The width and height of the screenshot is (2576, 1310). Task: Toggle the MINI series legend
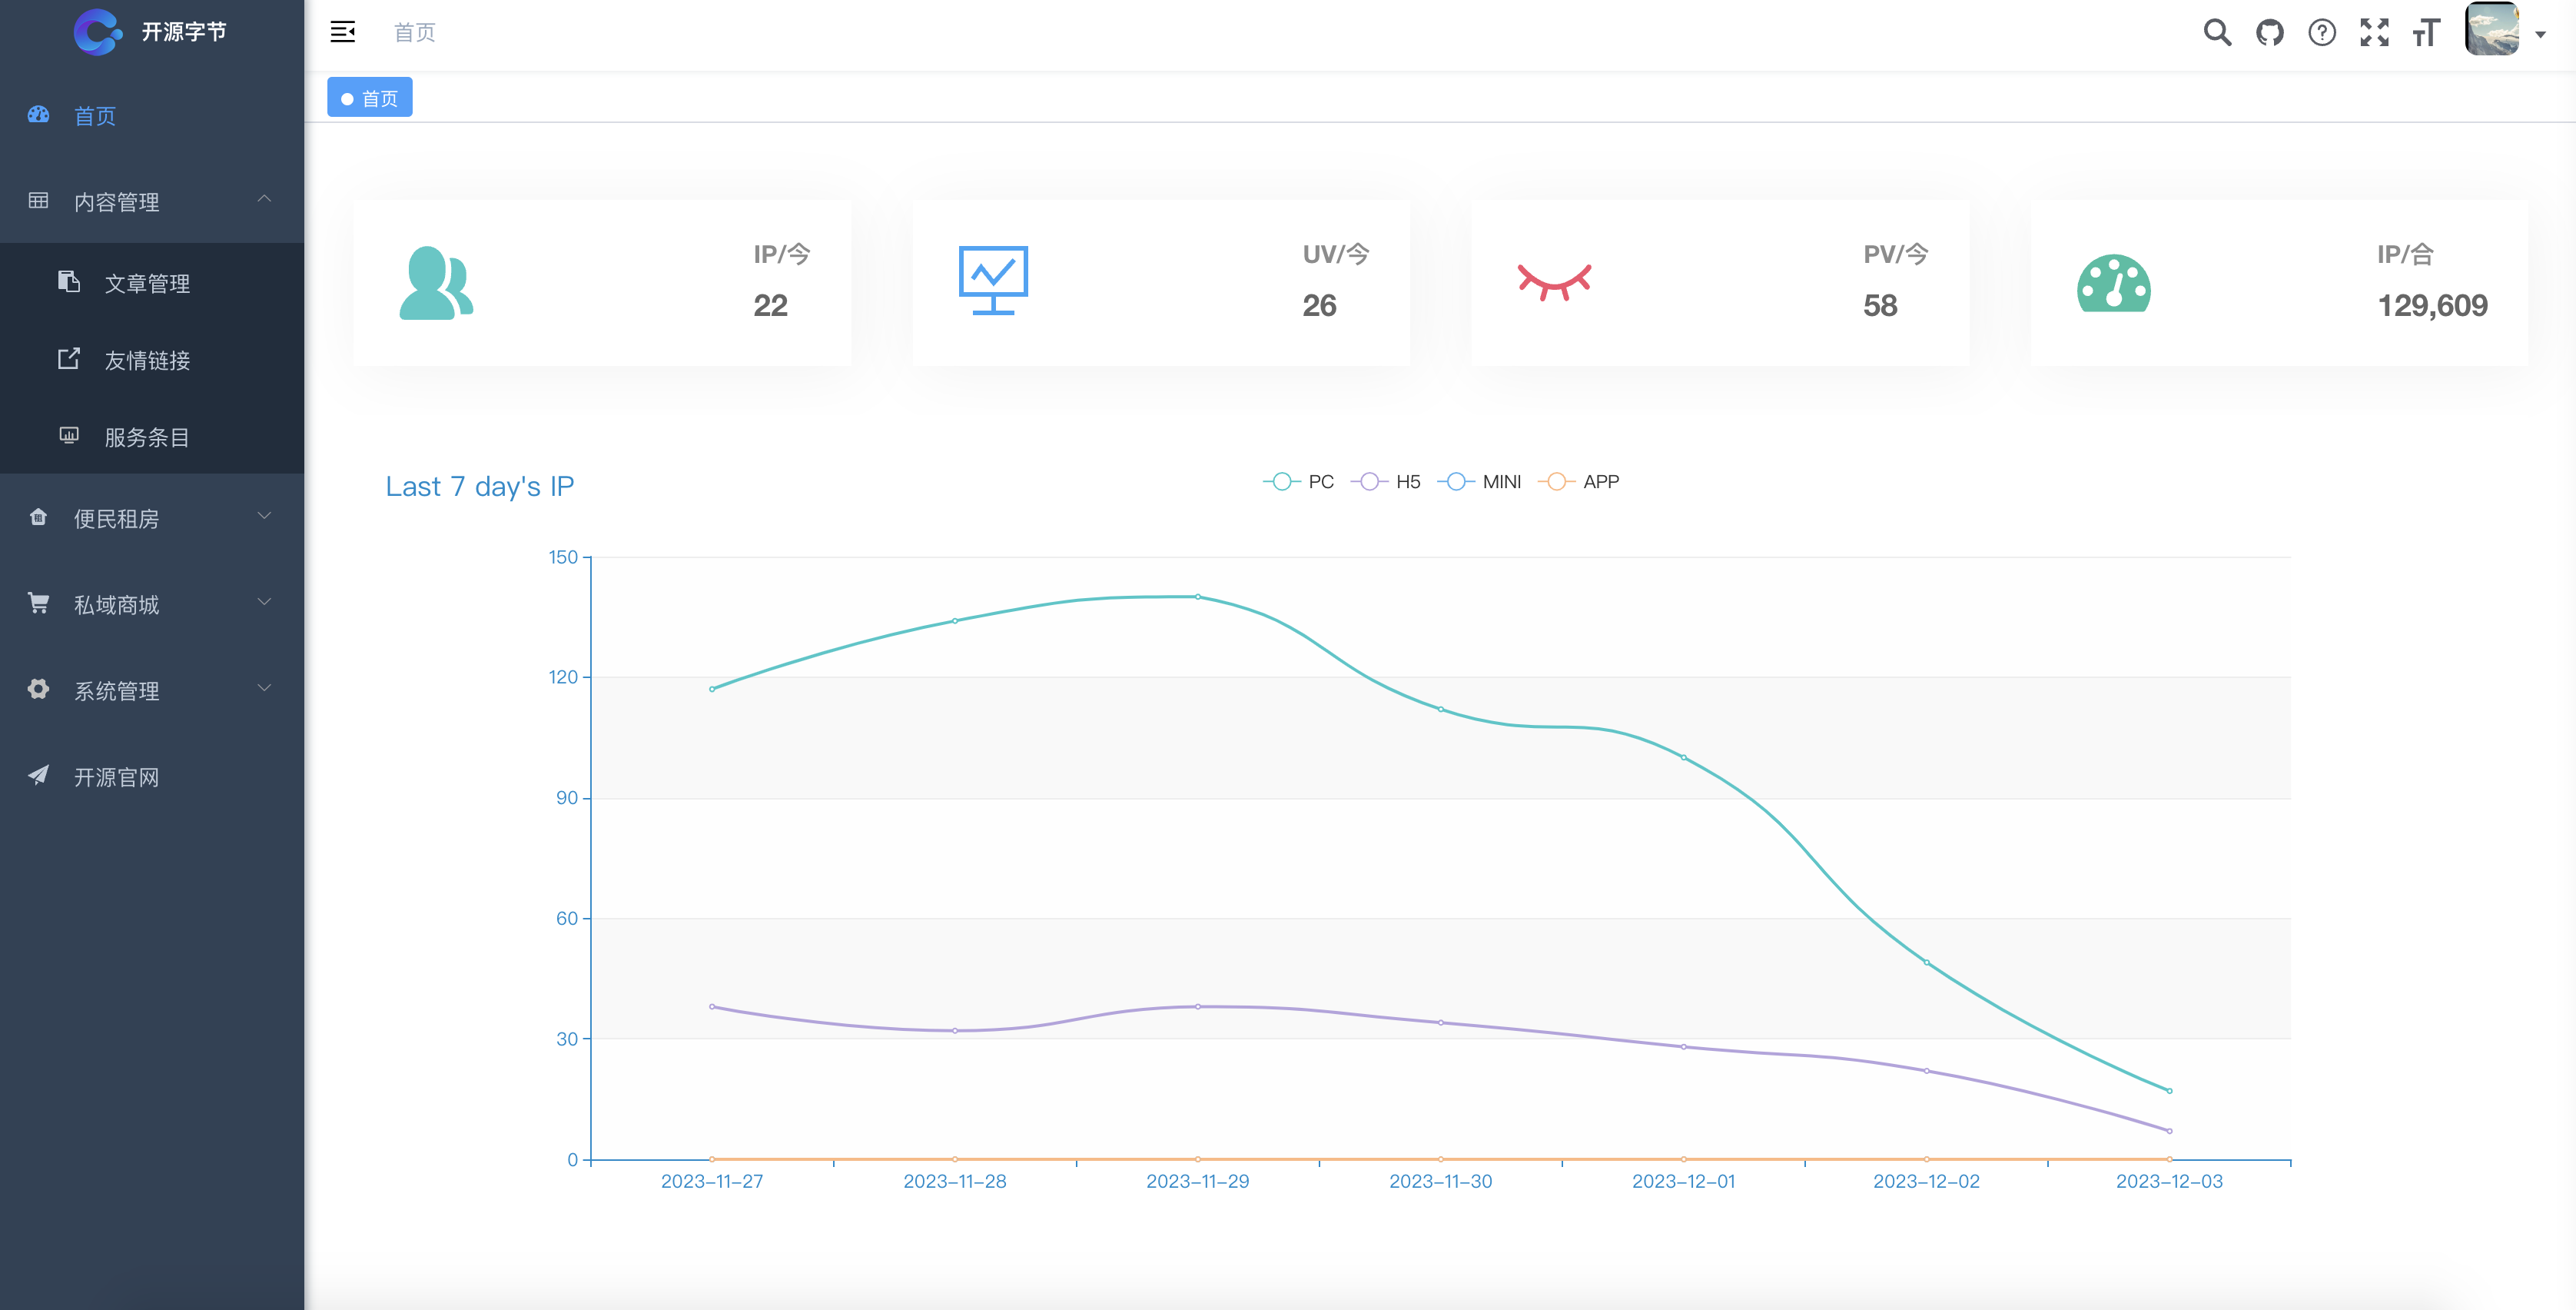coord(1480,482)
